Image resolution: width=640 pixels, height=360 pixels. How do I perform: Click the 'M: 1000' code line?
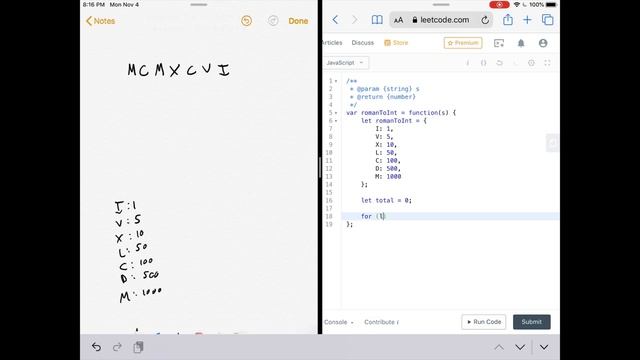coord(388,176)
